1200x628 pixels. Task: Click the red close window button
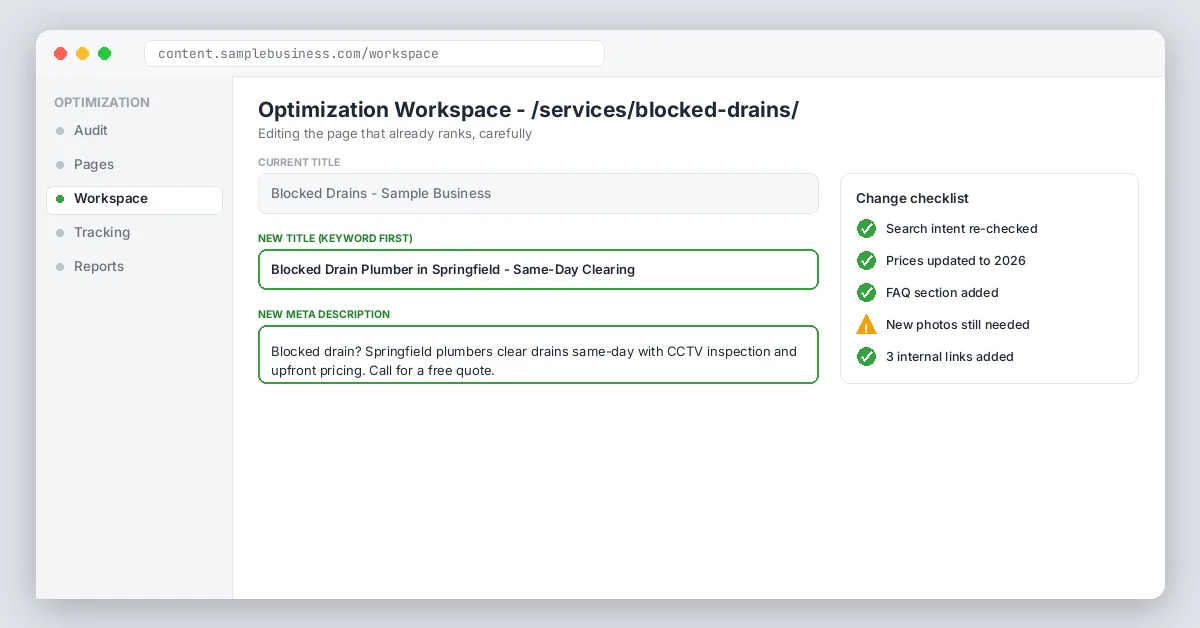coord(60,54)
